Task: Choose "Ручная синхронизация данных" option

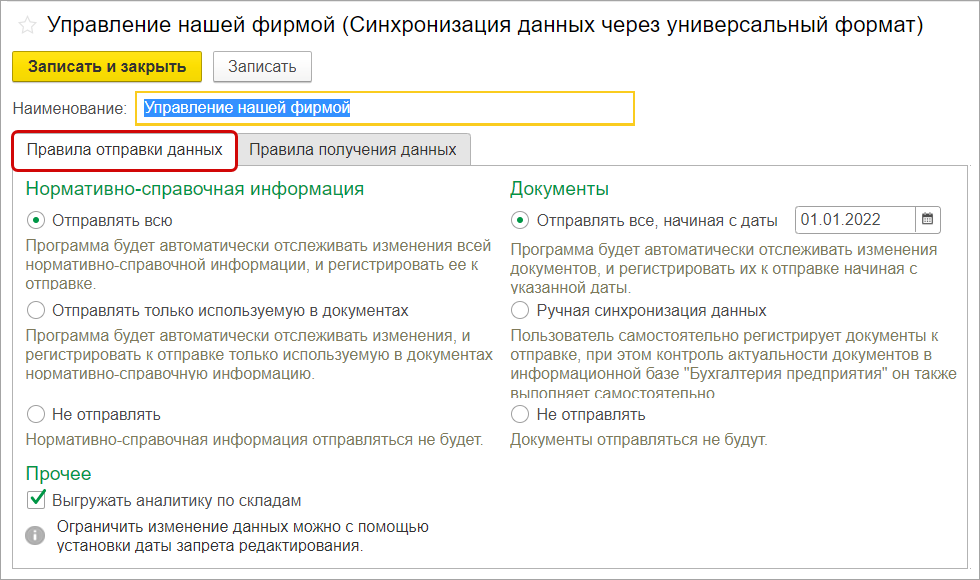Action: 519,310
